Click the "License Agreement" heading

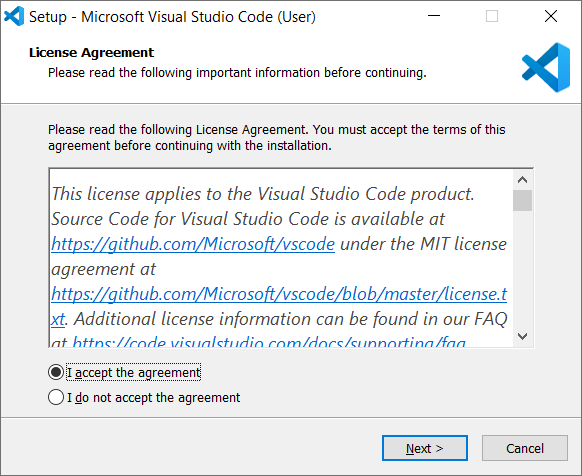[91, 52]
